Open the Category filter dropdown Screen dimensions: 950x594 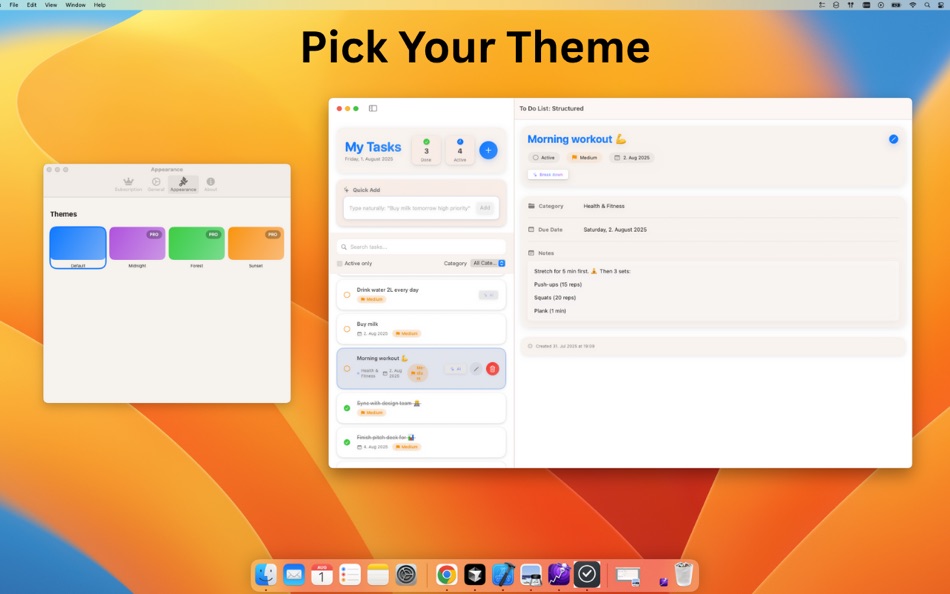(x=488, y=264)
